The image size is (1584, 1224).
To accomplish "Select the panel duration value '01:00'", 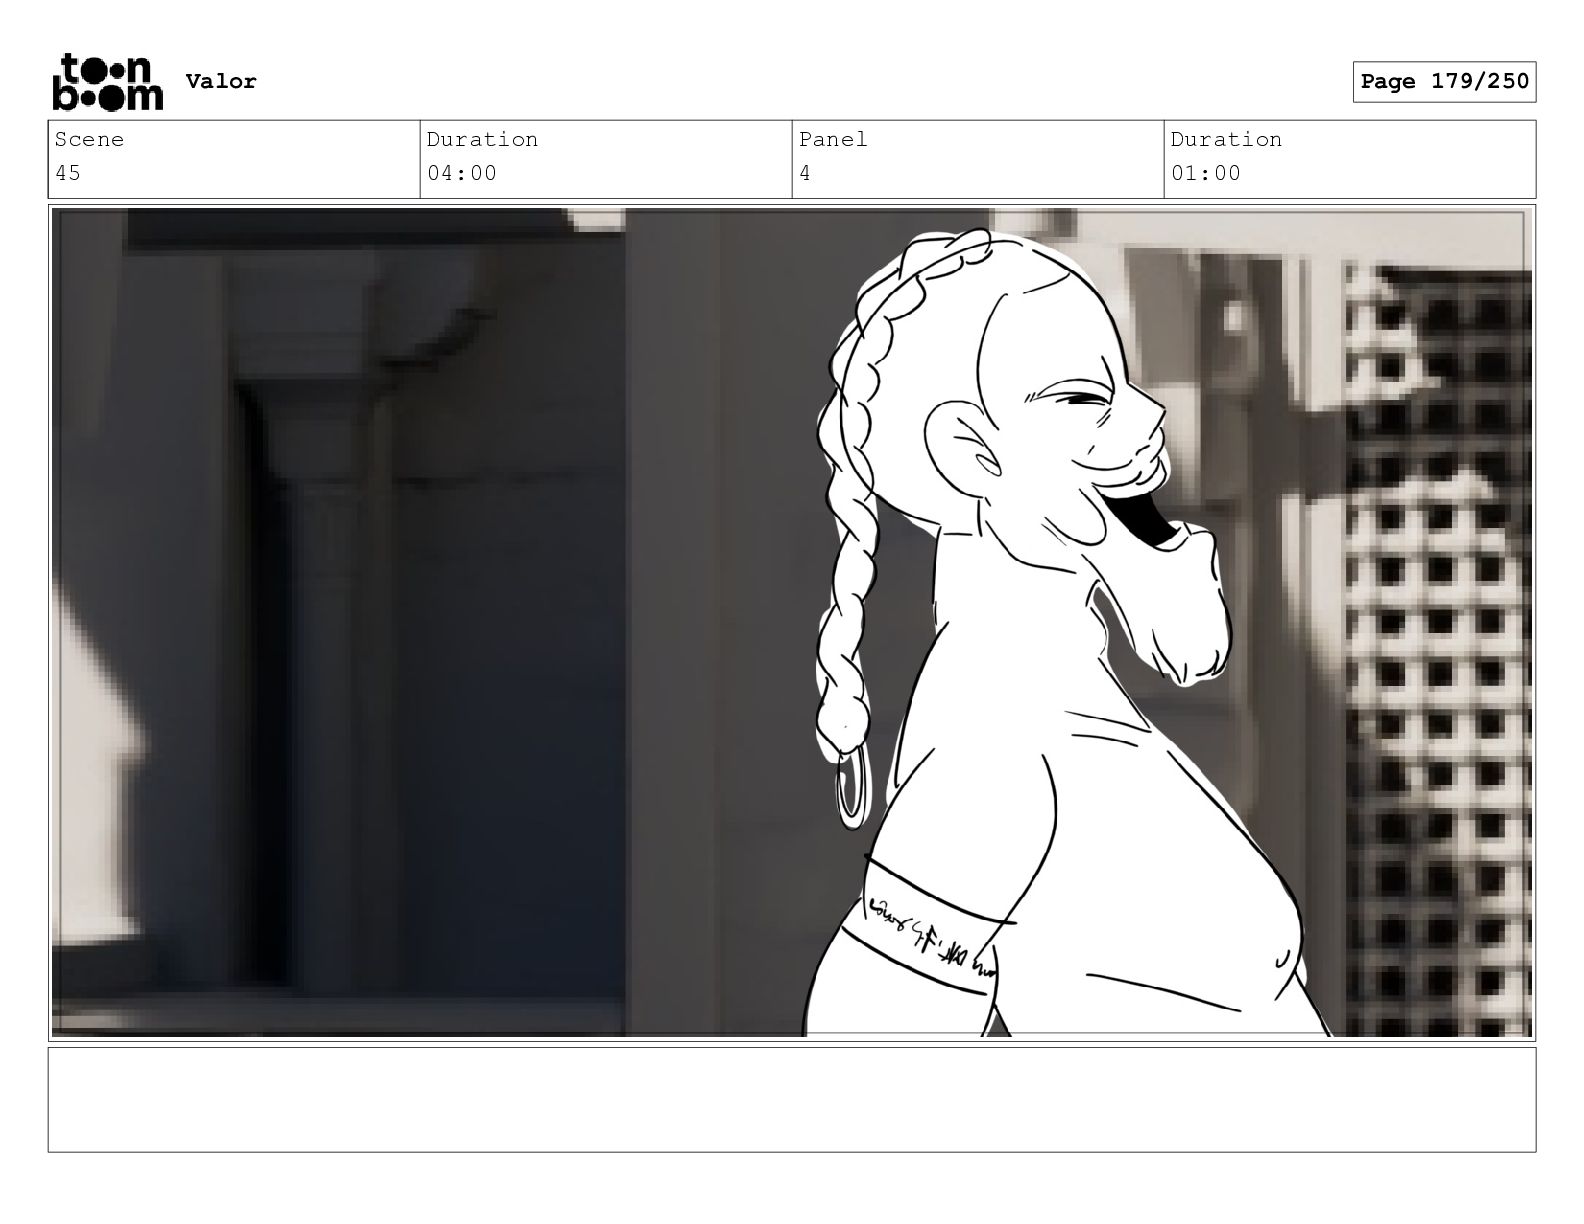I will [1206, 173].
